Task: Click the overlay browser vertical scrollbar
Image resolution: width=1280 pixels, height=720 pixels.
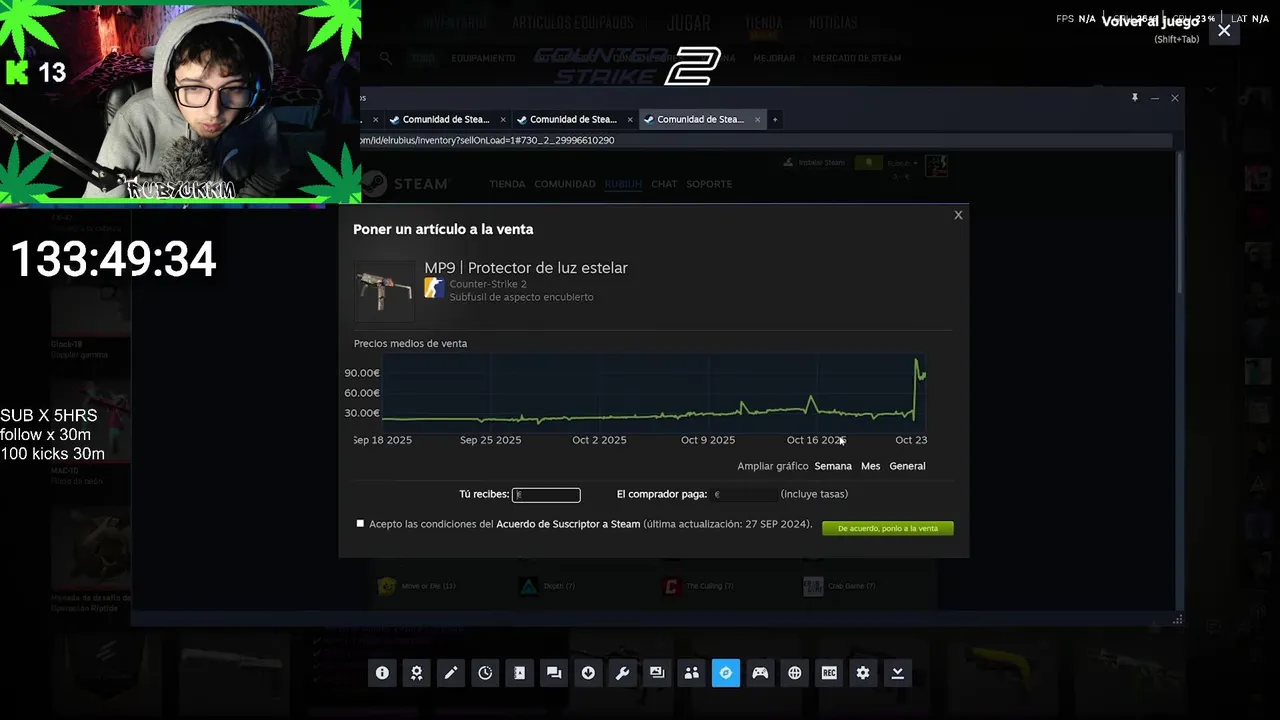Action: click(x=1180, y=225)
